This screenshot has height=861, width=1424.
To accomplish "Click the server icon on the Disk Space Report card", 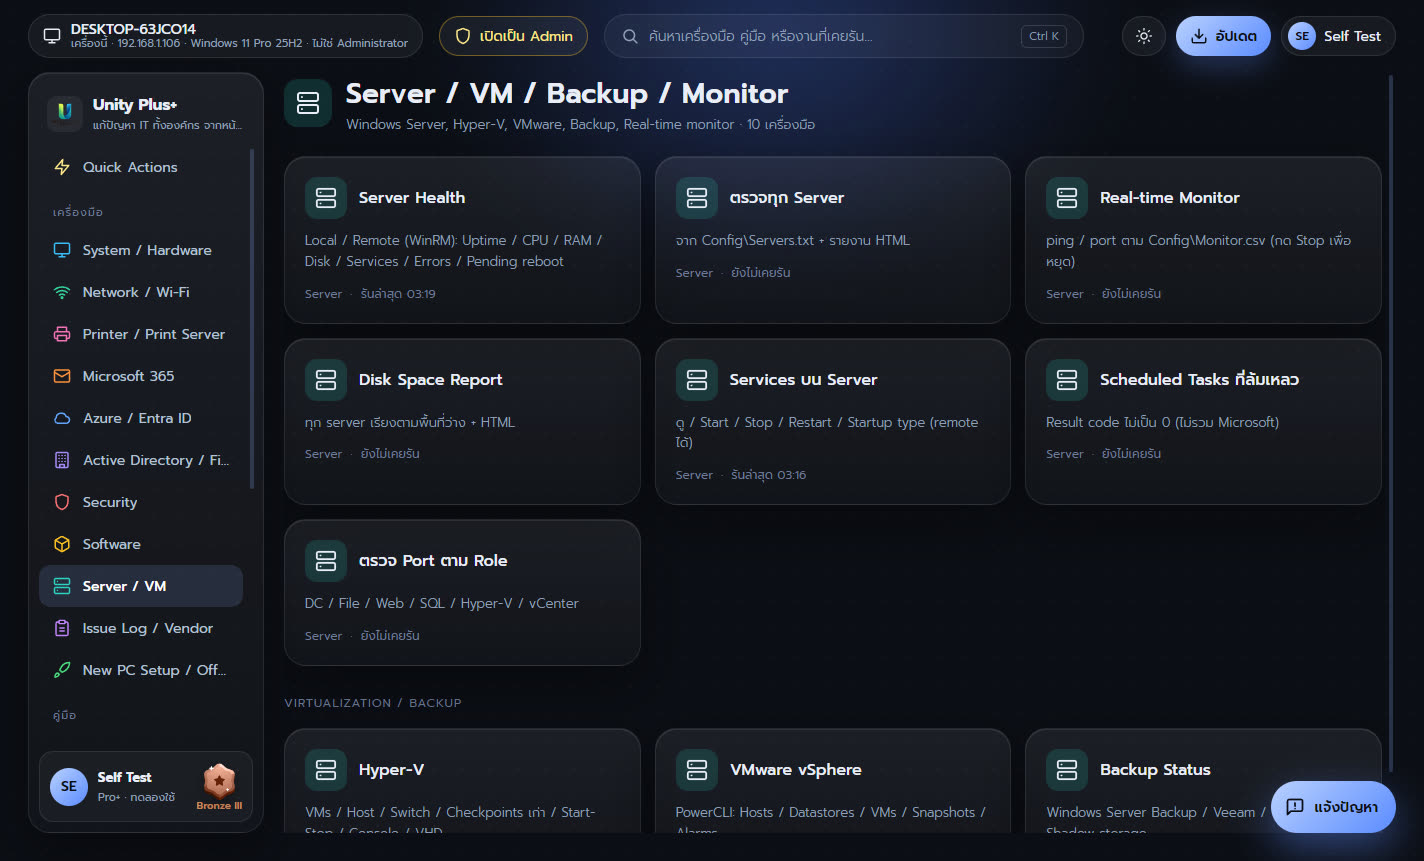I will (x=326, y=380).
